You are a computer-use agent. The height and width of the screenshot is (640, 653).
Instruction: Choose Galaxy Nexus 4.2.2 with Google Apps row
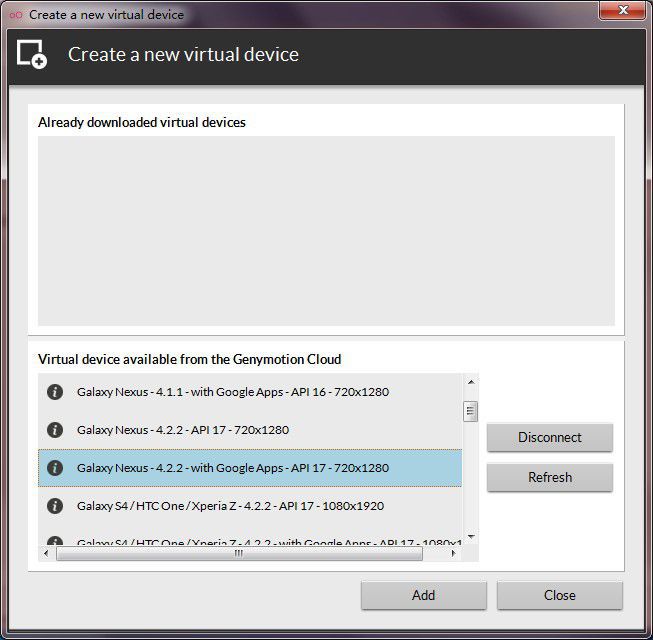pyautogui.click(x=232, y=468)
